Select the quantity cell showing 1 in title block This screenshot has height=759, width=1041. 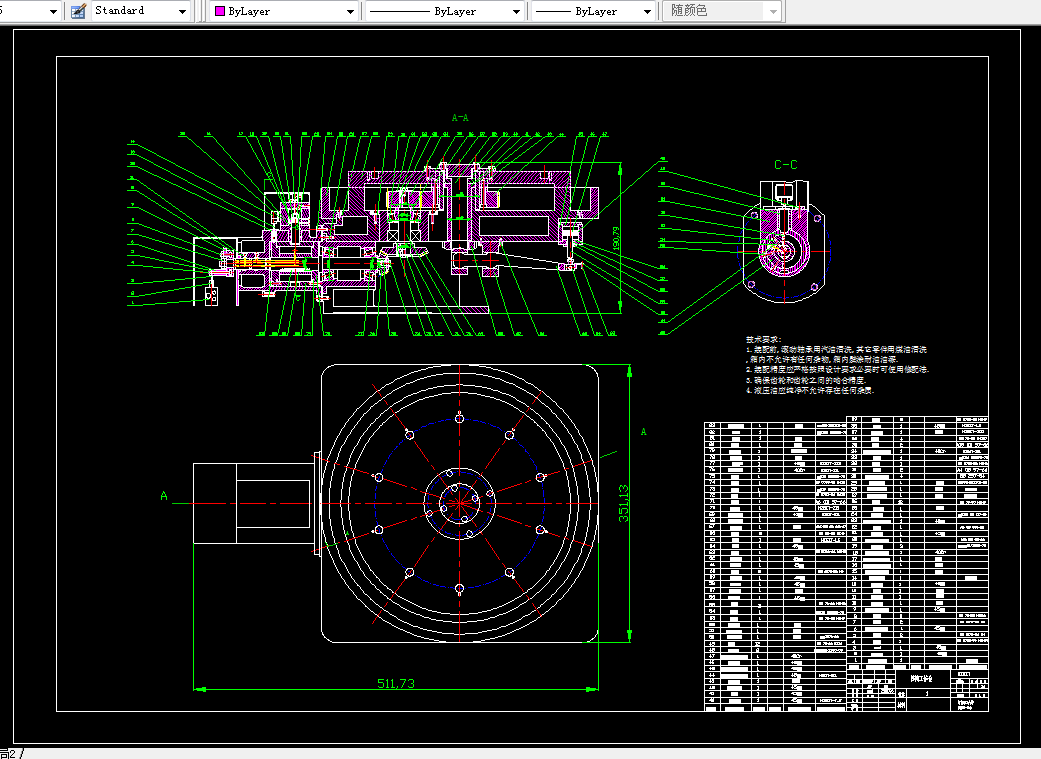click(x=927, y=694)
